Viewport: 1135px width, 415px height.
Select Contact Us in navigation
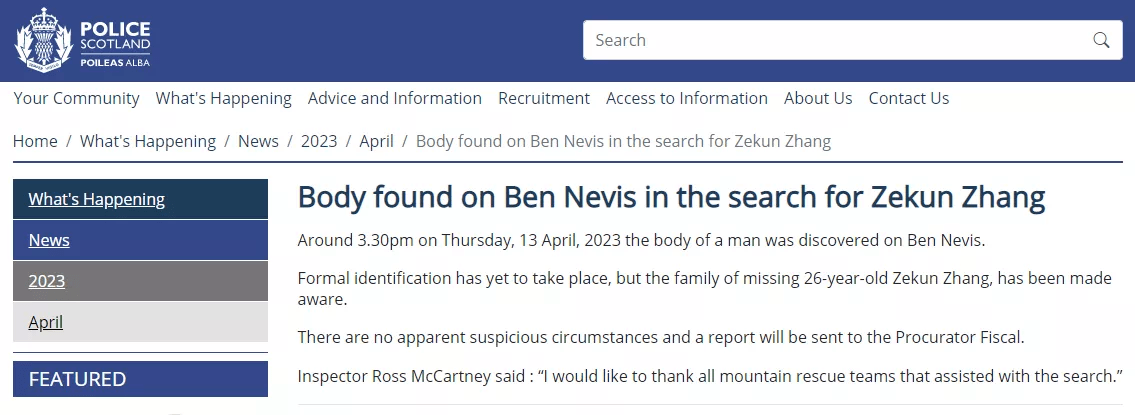909,98
